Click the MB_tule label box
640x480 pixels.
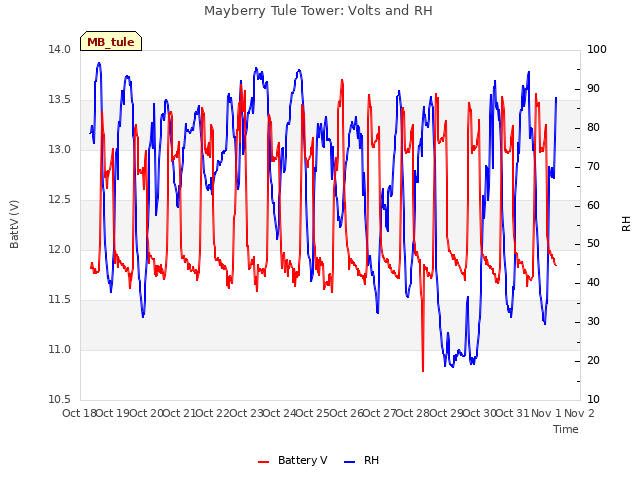click(x=111, y=41)
